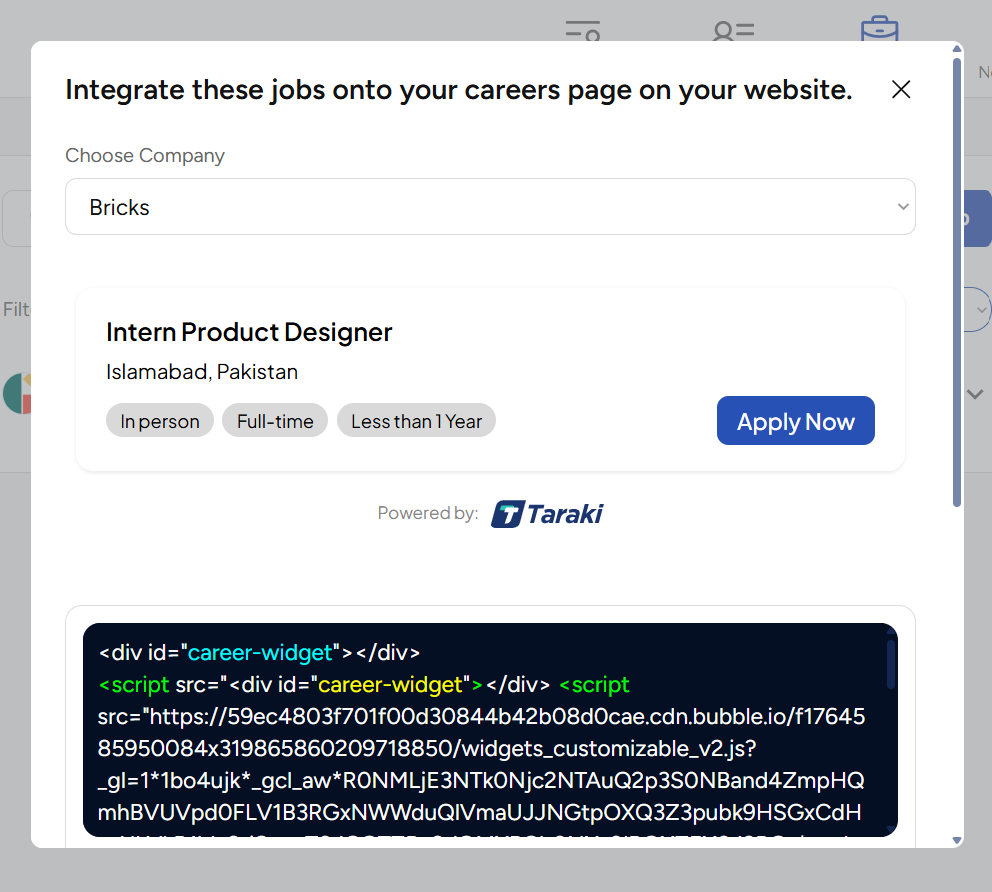Click the Full-time tag

[x=275, y=421]
